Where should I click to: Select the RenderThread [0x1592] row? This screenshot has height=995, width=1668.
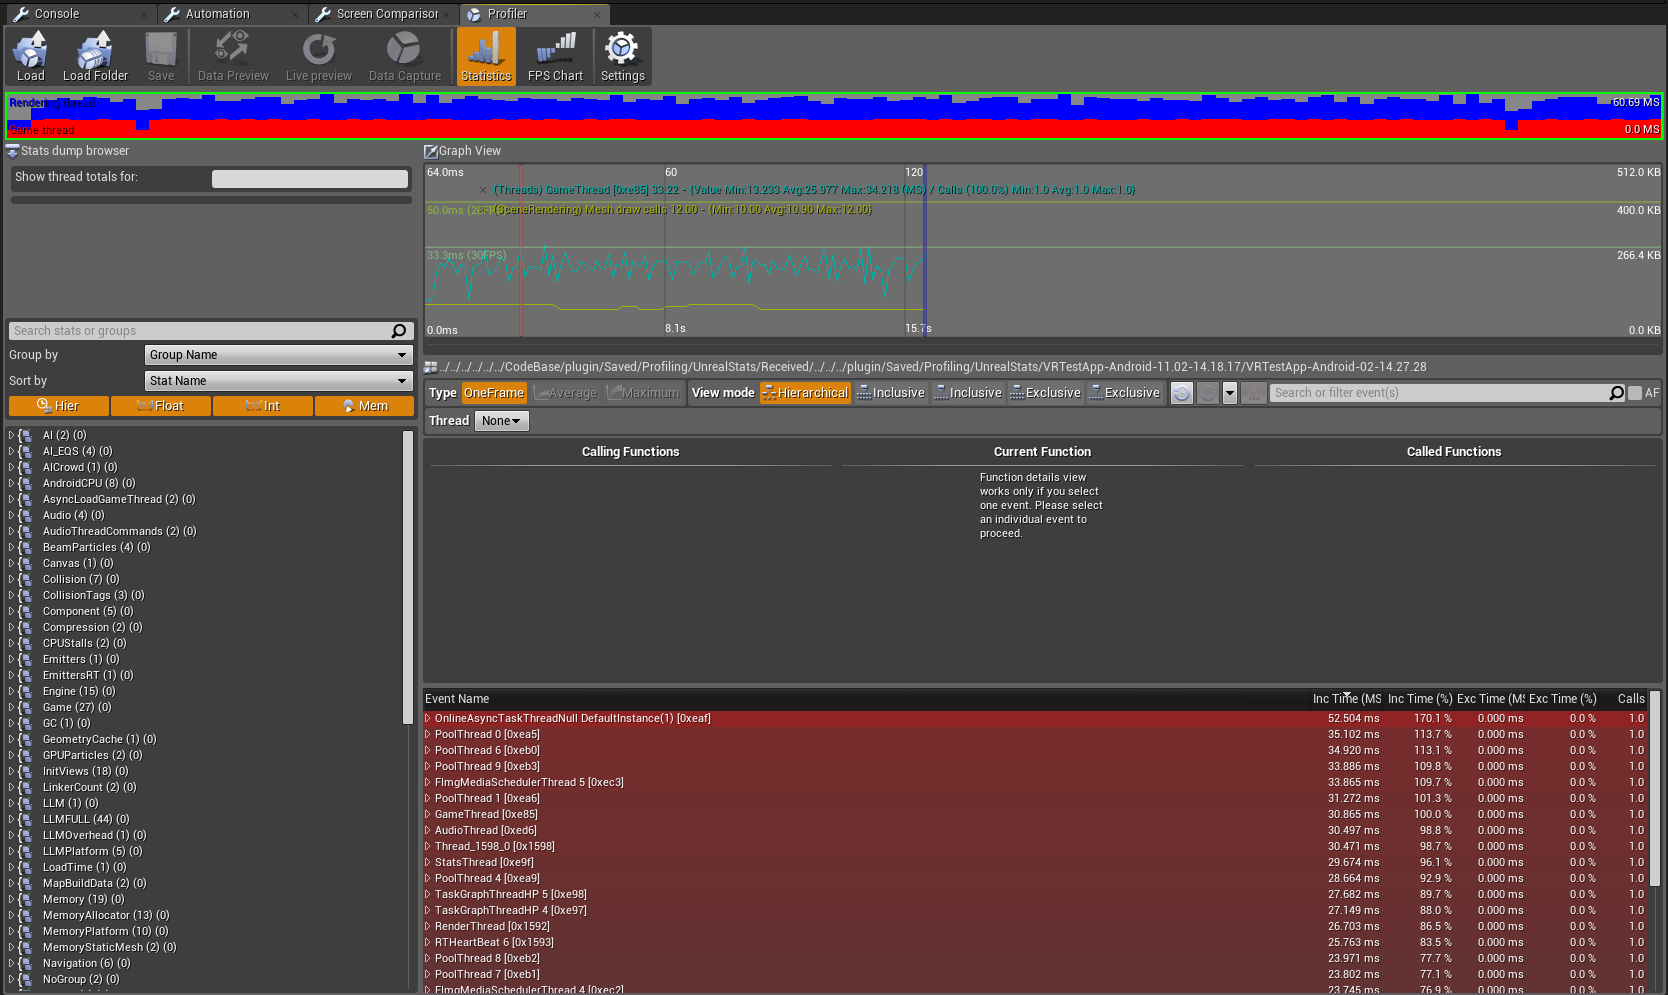point(1036,926)
